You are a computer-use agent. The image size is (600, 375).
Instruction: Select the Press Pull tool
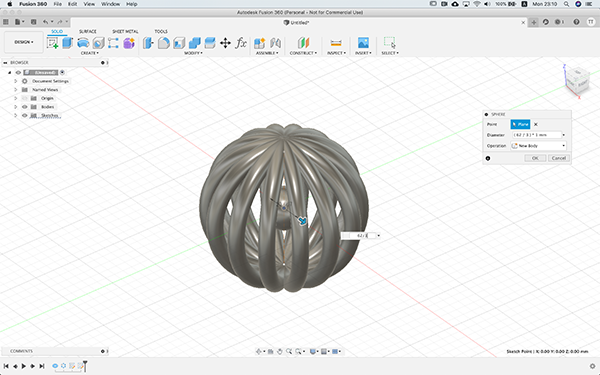tap(148, 43)
